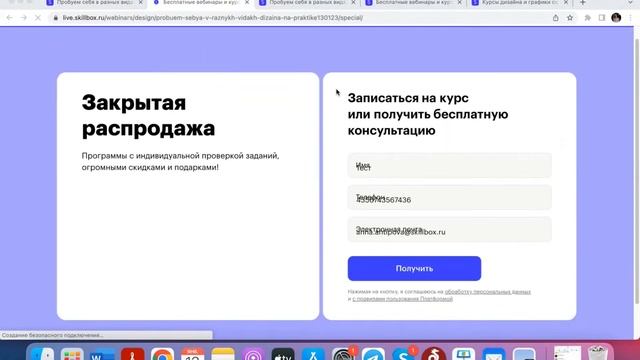Open Podcasts from the Dock

[x=253, y=354]
